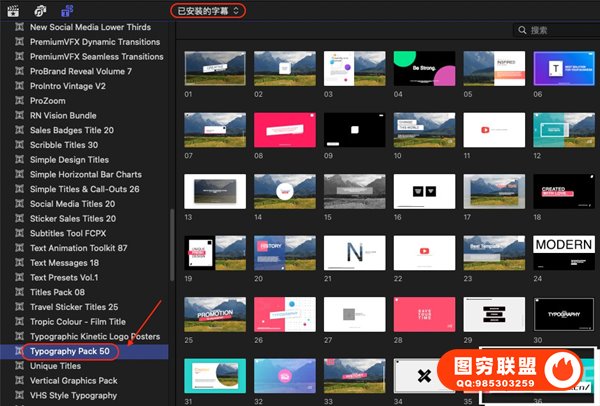Click icon beside Social Media Titles 20
This screenshot has width=600, height=406.
click(21, 203)
